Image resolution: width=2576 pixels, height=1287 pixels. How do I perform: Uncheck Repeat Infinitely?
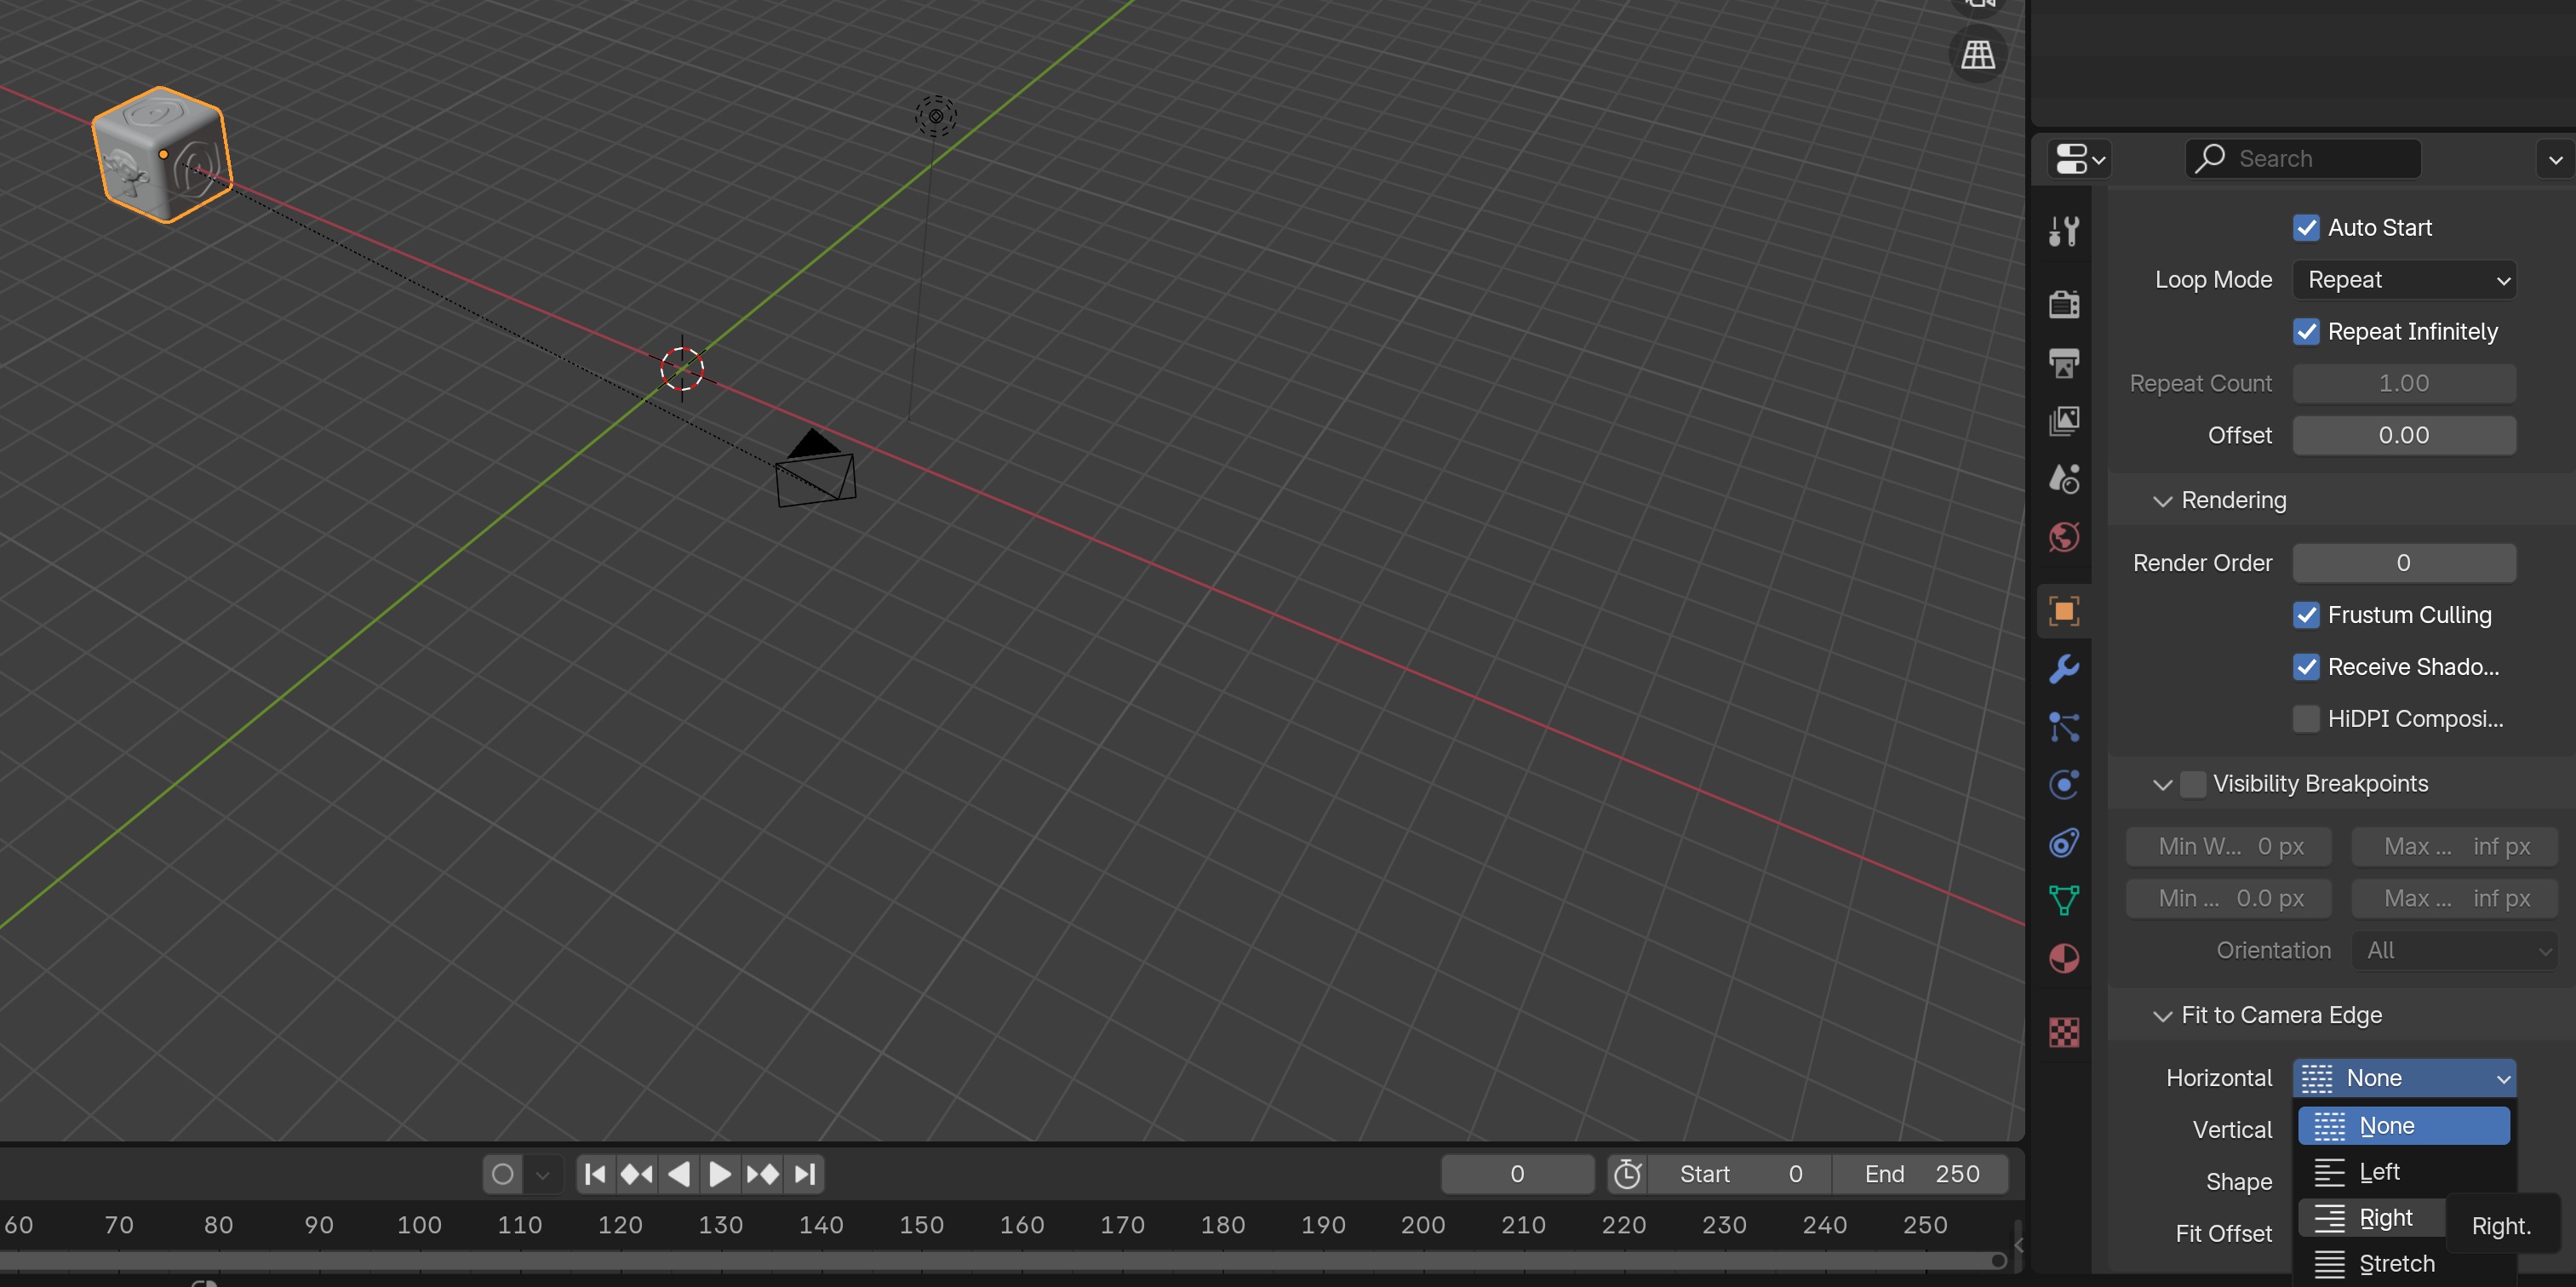click(2306, 332)
